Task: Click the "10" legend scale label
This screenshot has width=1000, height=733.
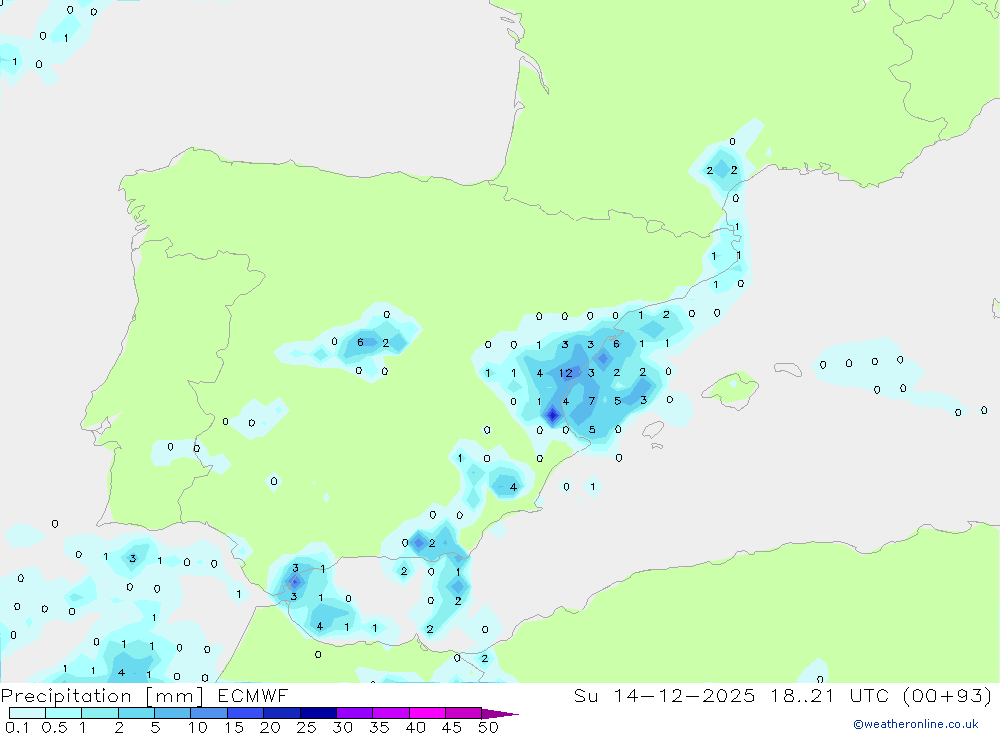Action: pyautogui.click(x=198, y=727)
